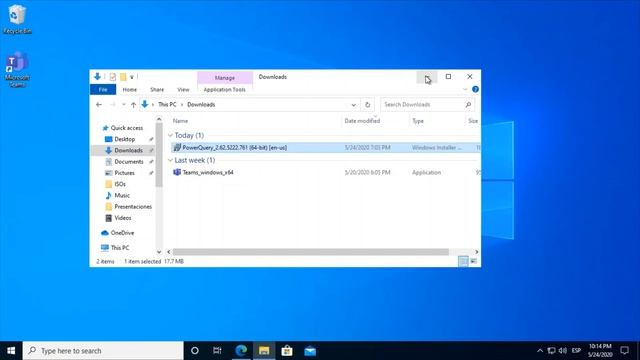The width and height of the screenshot is (640, 360).
Task: Click File Explorer taskbar icon
Action: 264,351
